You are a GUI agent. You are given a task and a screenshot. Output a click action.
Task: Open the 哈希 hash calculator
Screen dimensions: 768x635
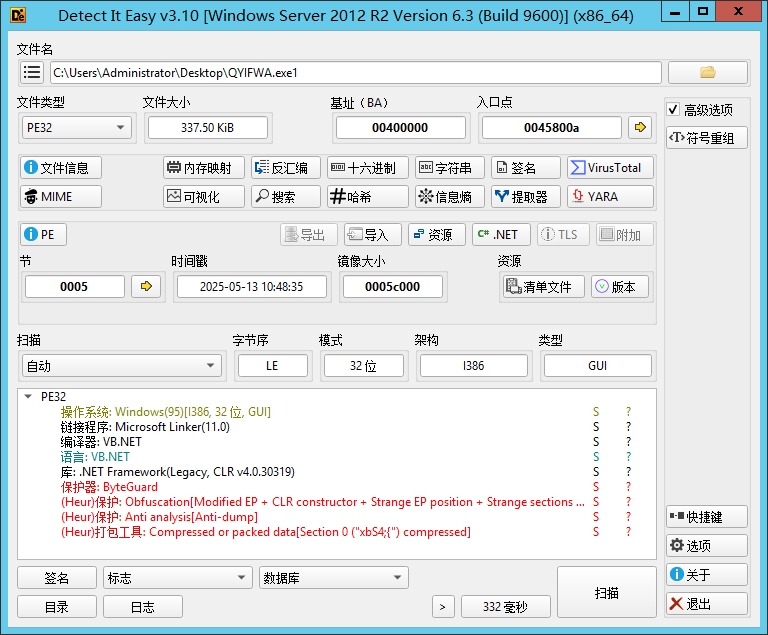(x=368, y=197)
